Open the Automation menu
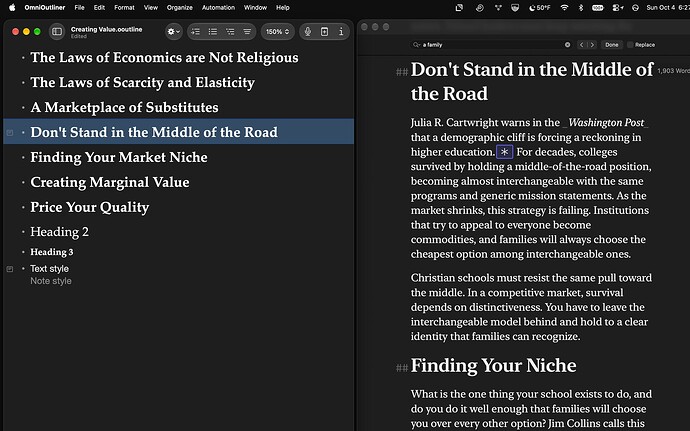The image size is (690, 431). click(218, 7)
